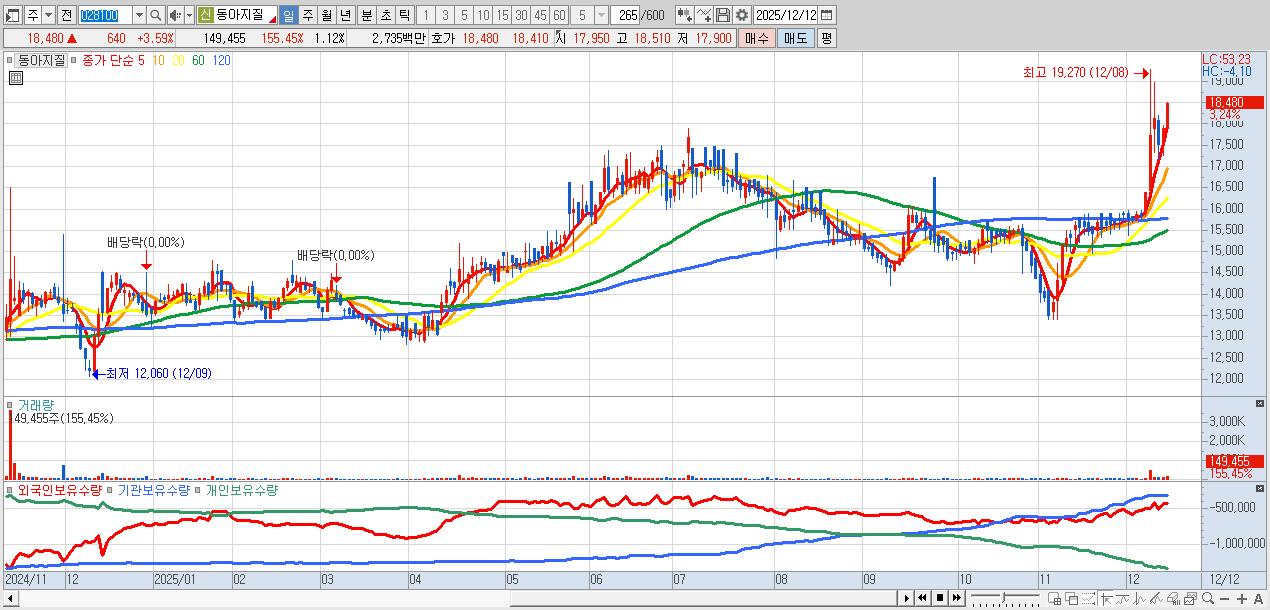Click the candle count field showing 265
Image resolution: width=1270 pixels, height=610 pixels.
pyautogui.click(x=627, y=15)
